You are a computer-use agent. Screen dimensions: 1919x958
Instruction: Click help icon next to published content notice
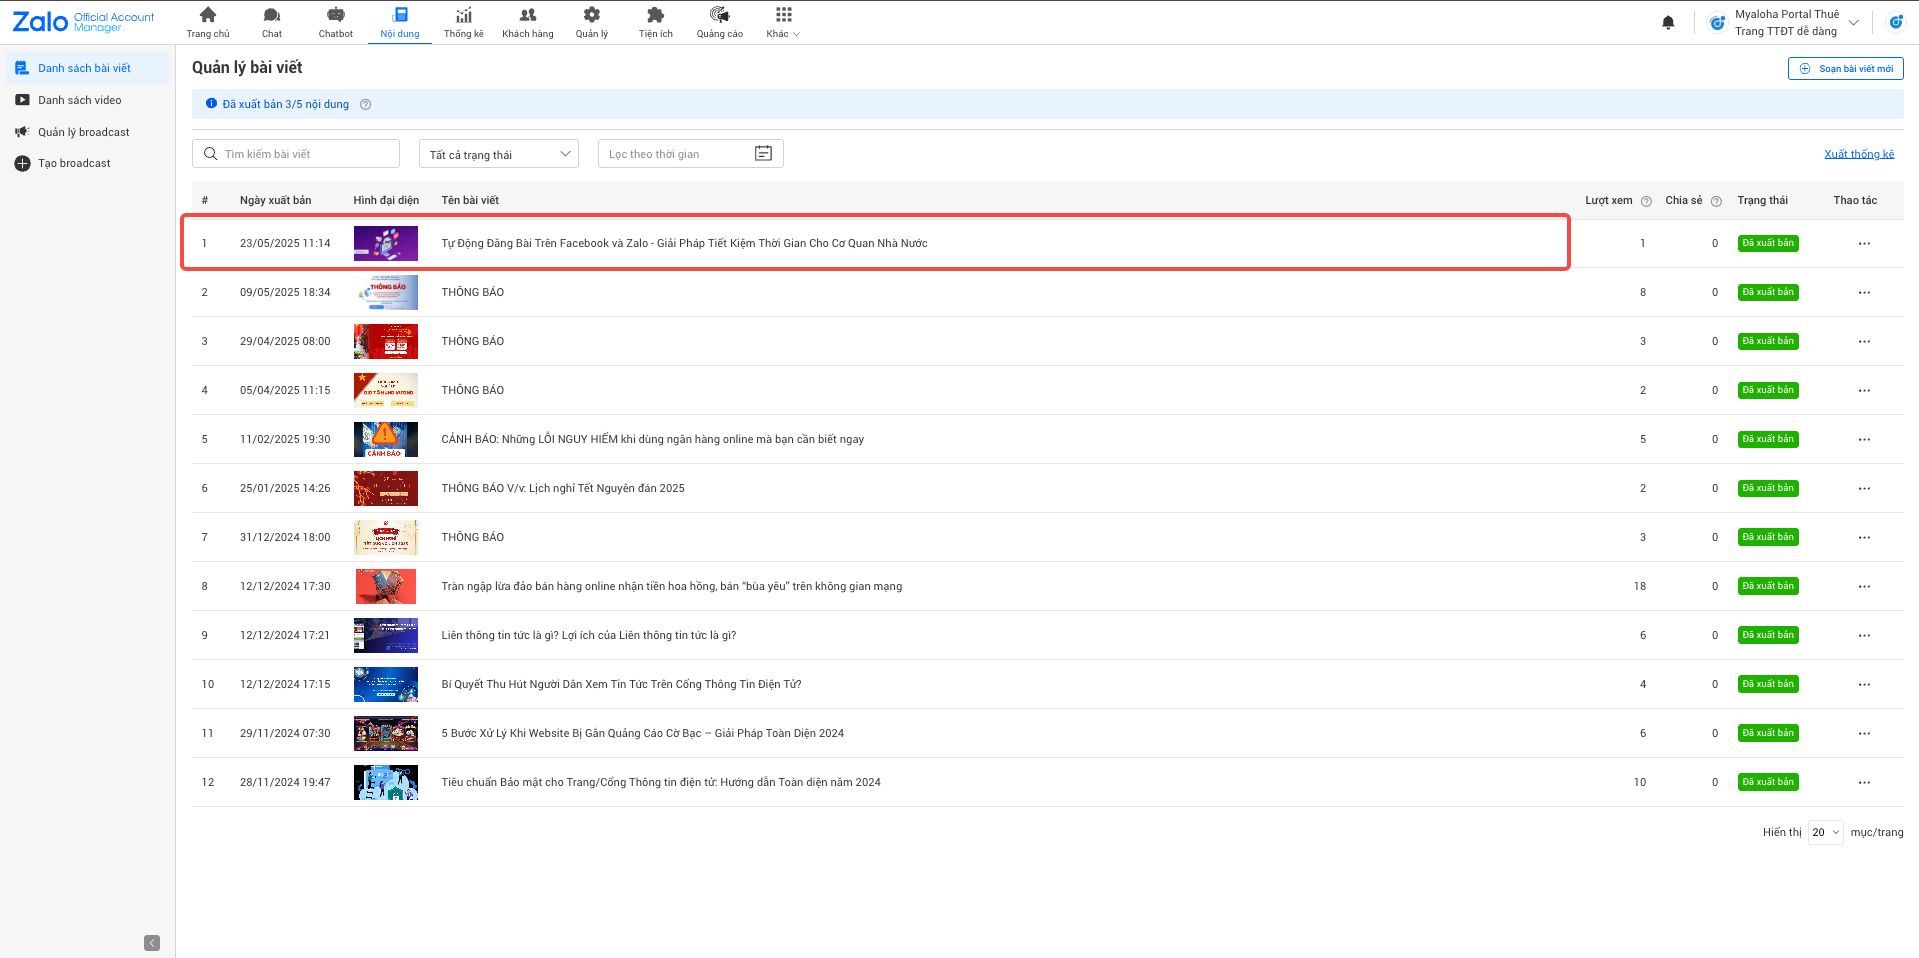(365, 104)
